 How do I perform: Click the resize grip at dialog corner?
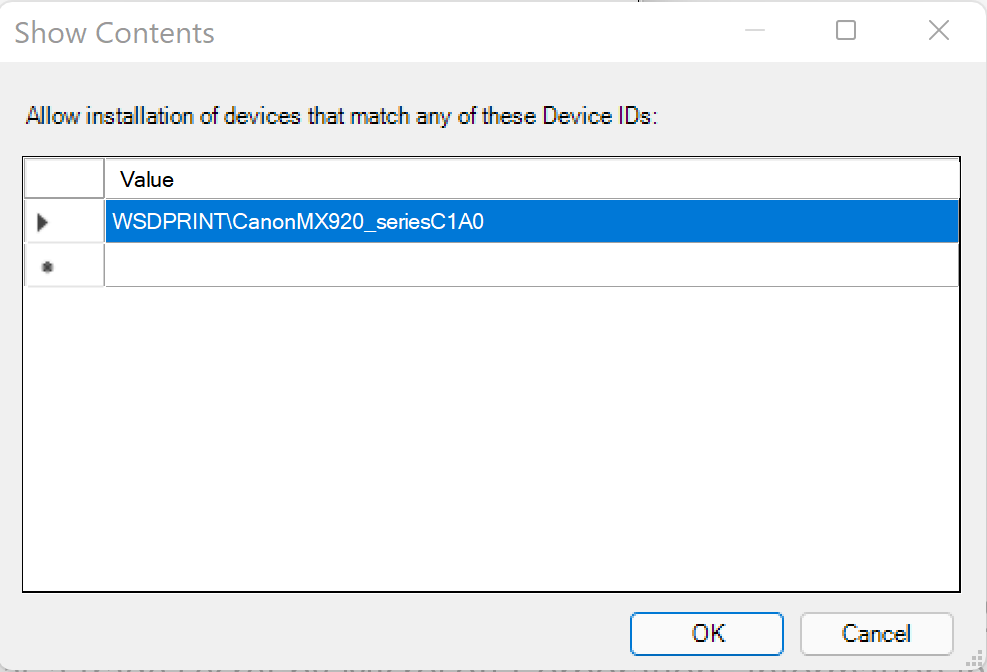pyautogui.click(x=975, y=661)
